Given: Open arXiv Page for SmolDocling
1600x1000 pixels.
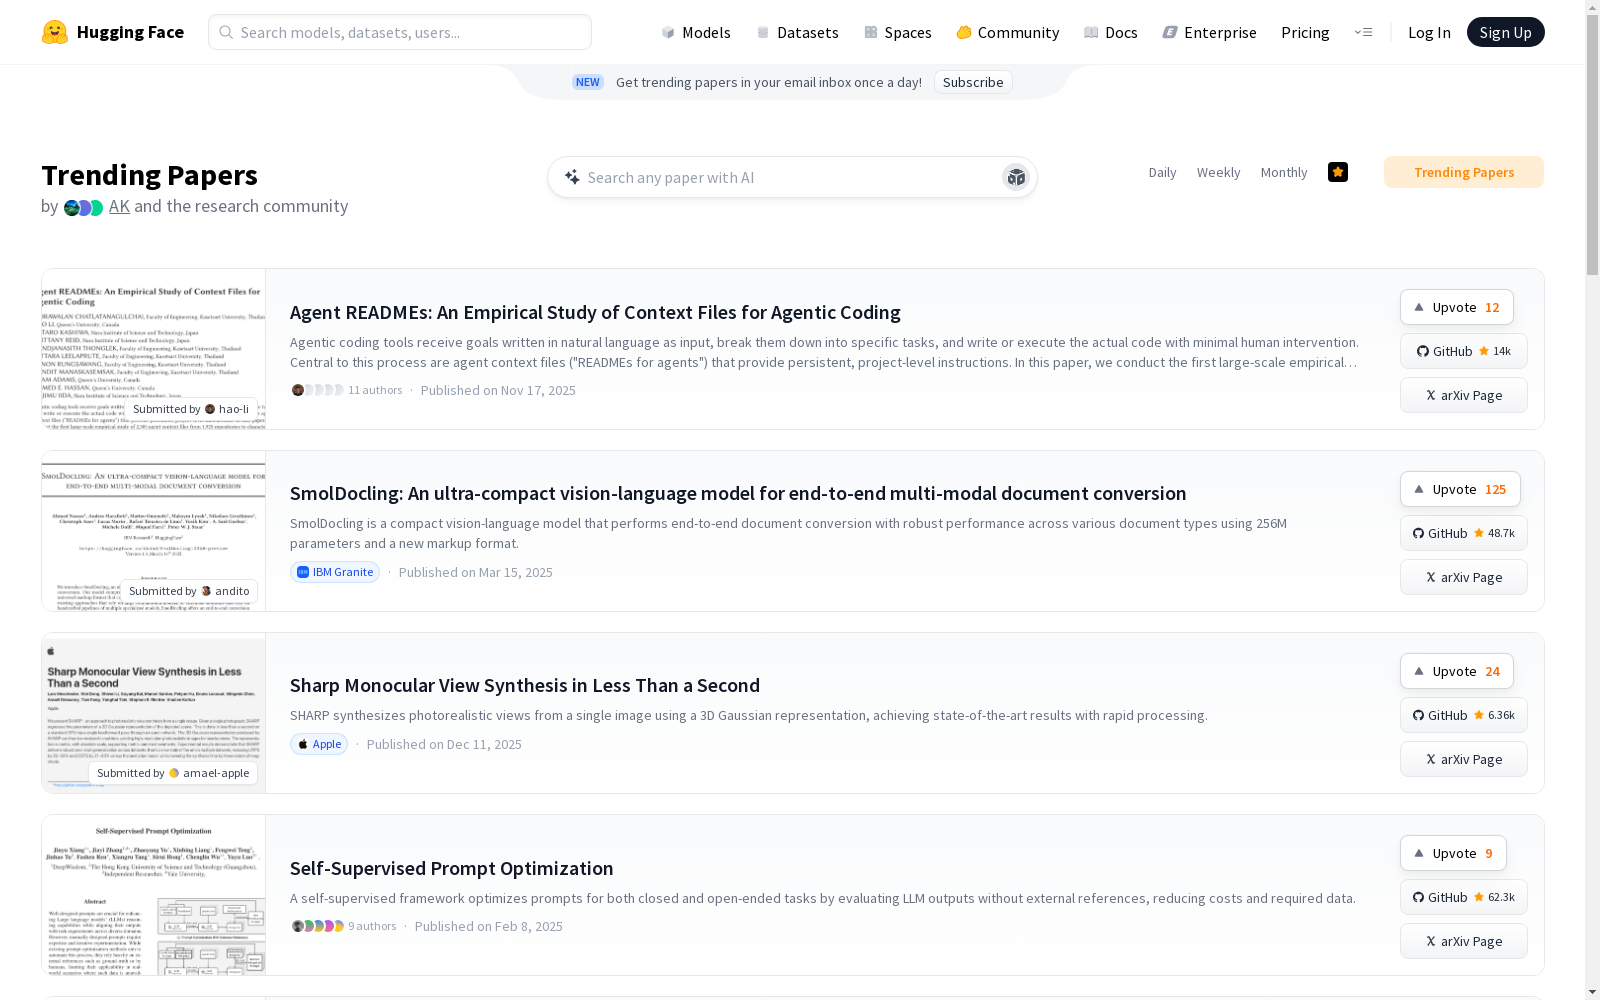Looking at the screenshot, I should (1464, 577).
